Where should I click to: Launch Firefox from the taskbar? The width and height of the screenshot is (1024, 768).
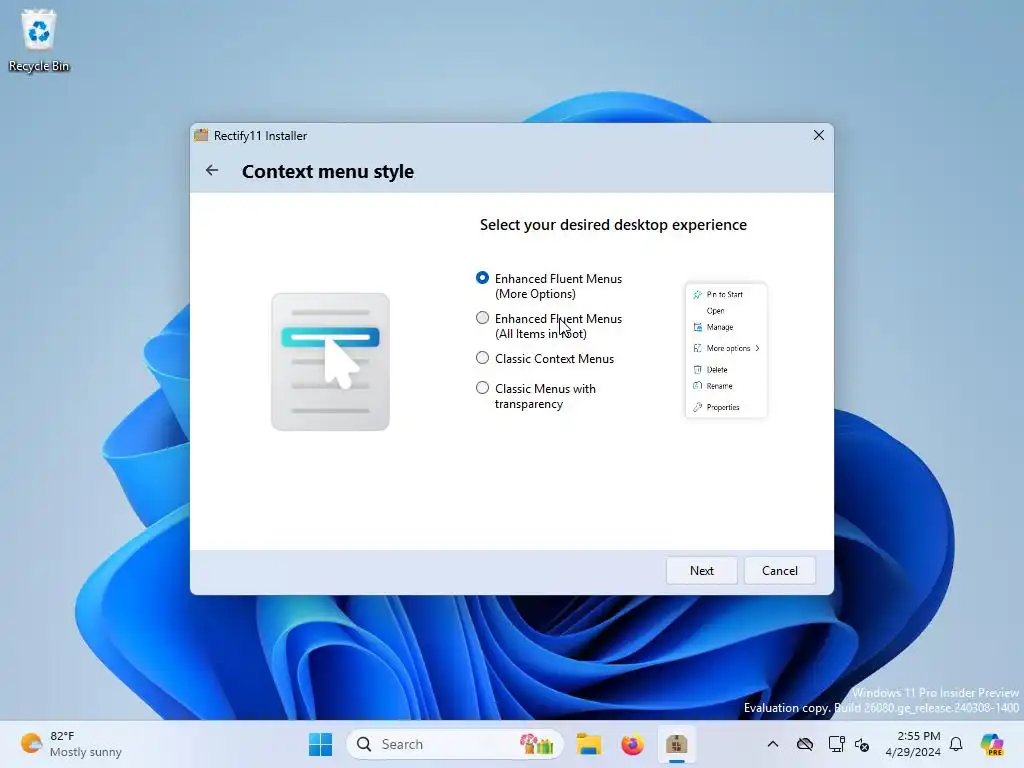click(632, 744)
